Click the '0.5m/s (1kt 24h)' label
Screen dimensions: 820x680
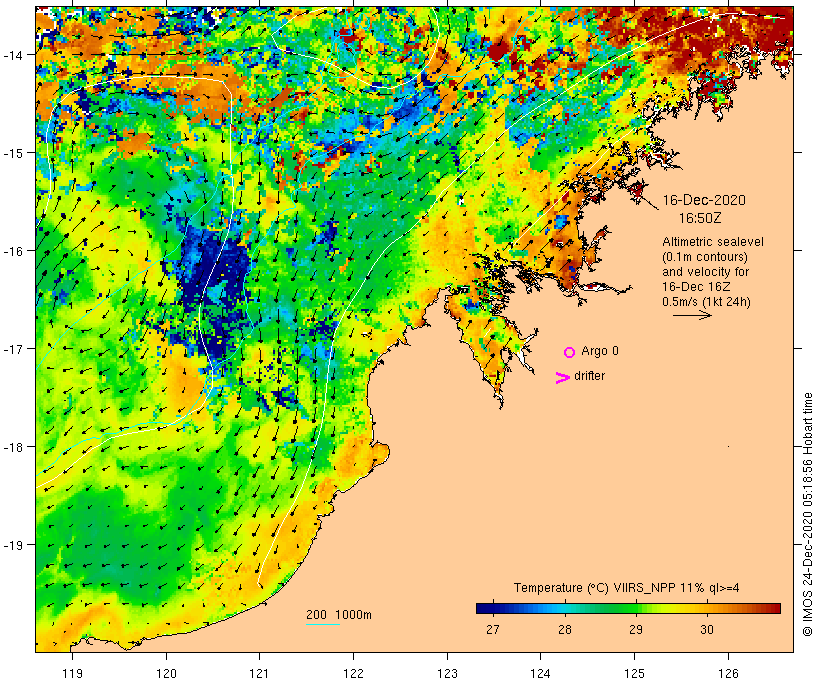click(x=707, y=302)
